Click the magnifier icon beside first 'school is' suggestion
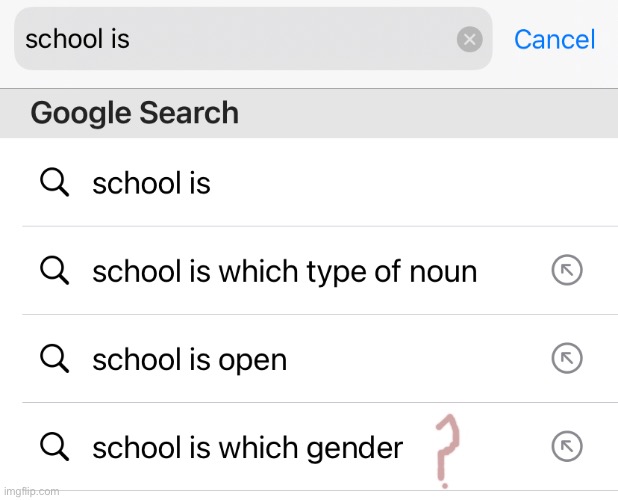618x500 pixels. coord(54,183)
